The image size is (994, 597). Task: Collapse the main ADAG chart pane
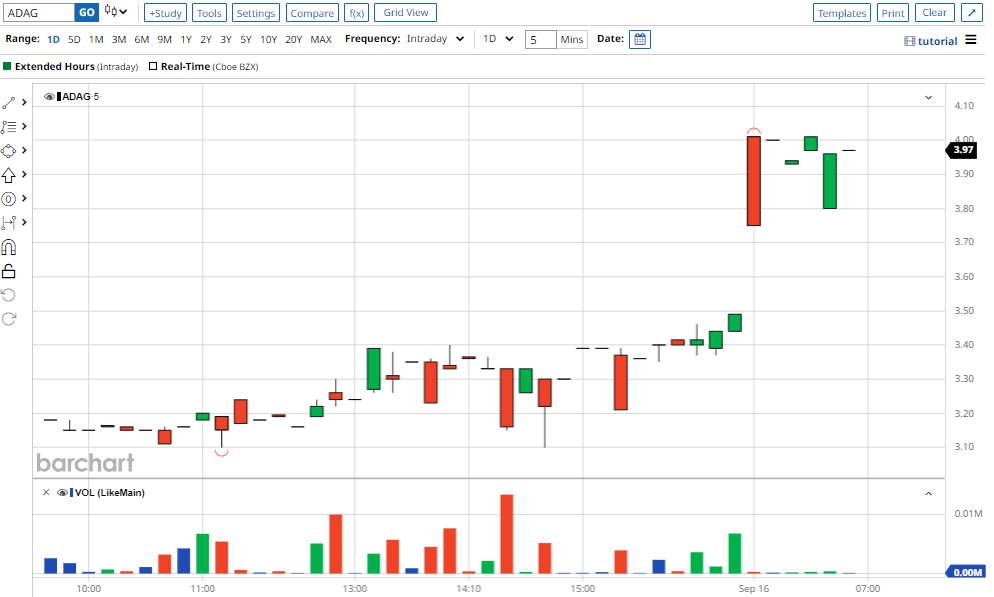pyautogui.click(x=928, y=98)
